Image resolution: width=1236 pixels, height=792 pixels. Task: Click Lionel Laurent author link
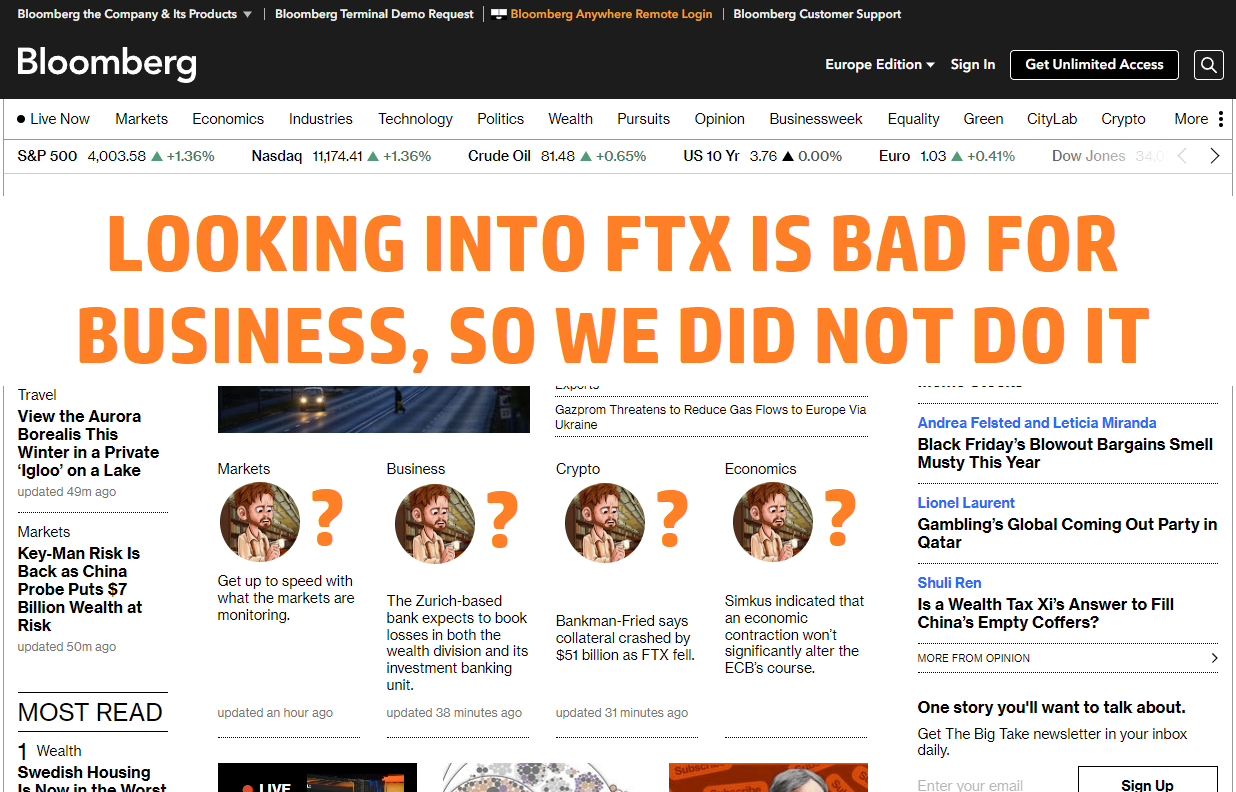966,503
